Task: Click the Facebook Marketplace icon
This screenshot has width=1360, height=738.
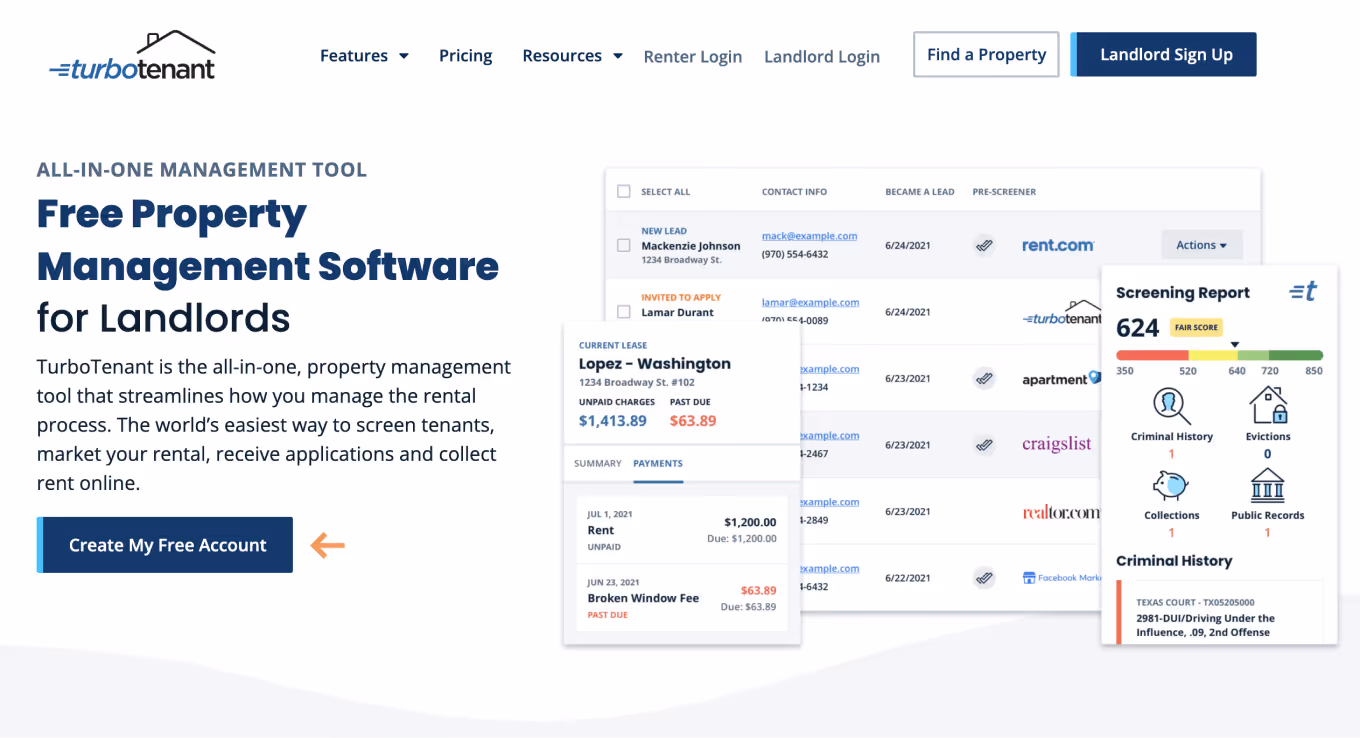Action: (x=1029, y=578)
